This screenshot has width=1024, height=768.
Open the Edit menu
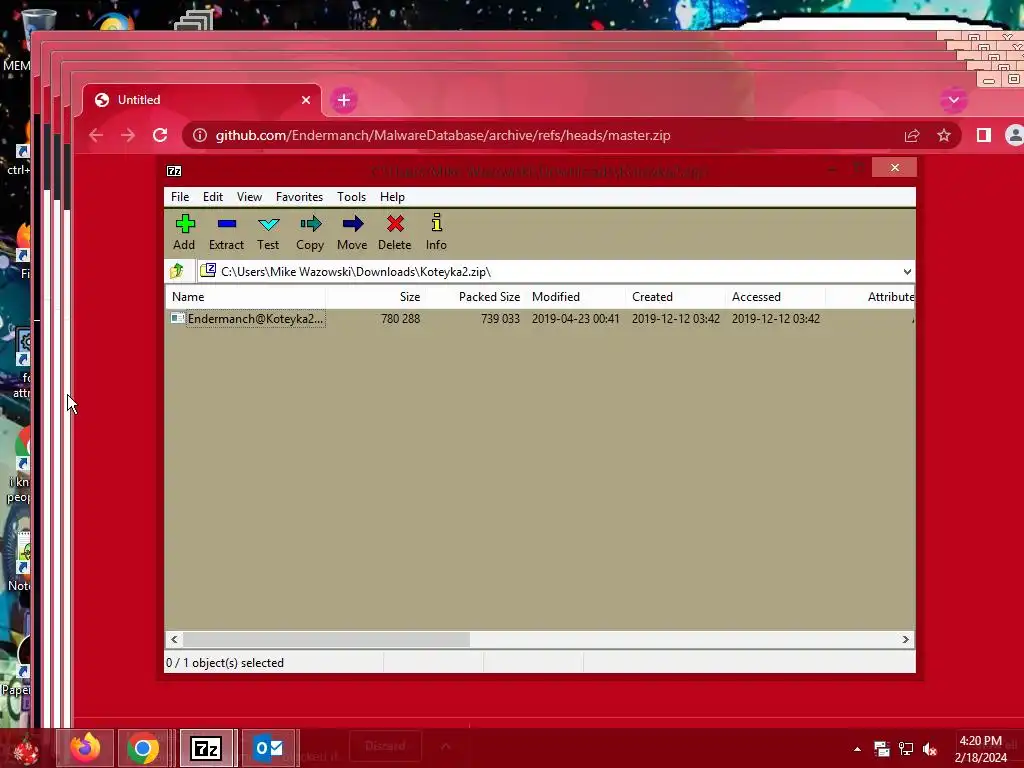[x=213, y=197]
